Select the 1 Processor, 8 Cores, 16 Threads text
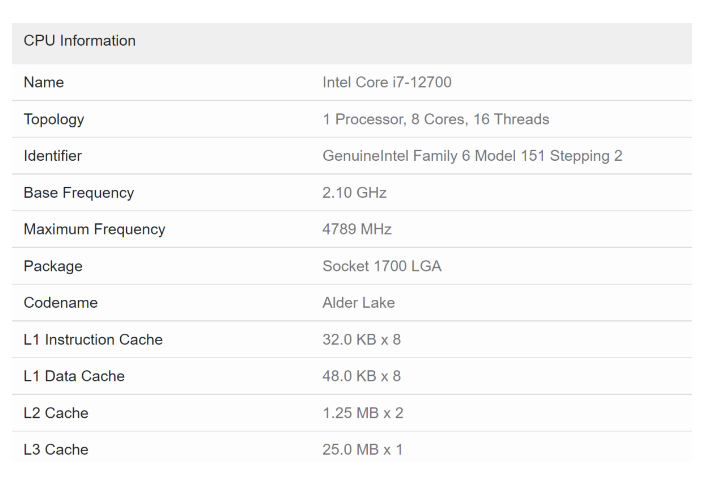702x486 pixels. [x=435, y=120]
